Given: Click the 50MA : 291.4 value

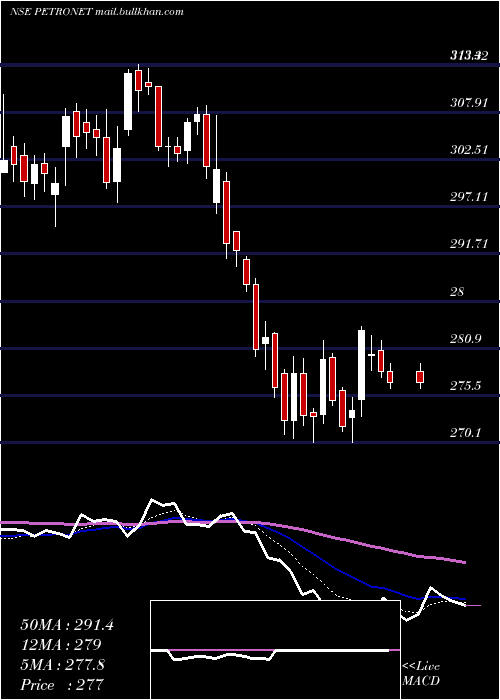Looking at the screenshot, I should click(x=67, y=625).
